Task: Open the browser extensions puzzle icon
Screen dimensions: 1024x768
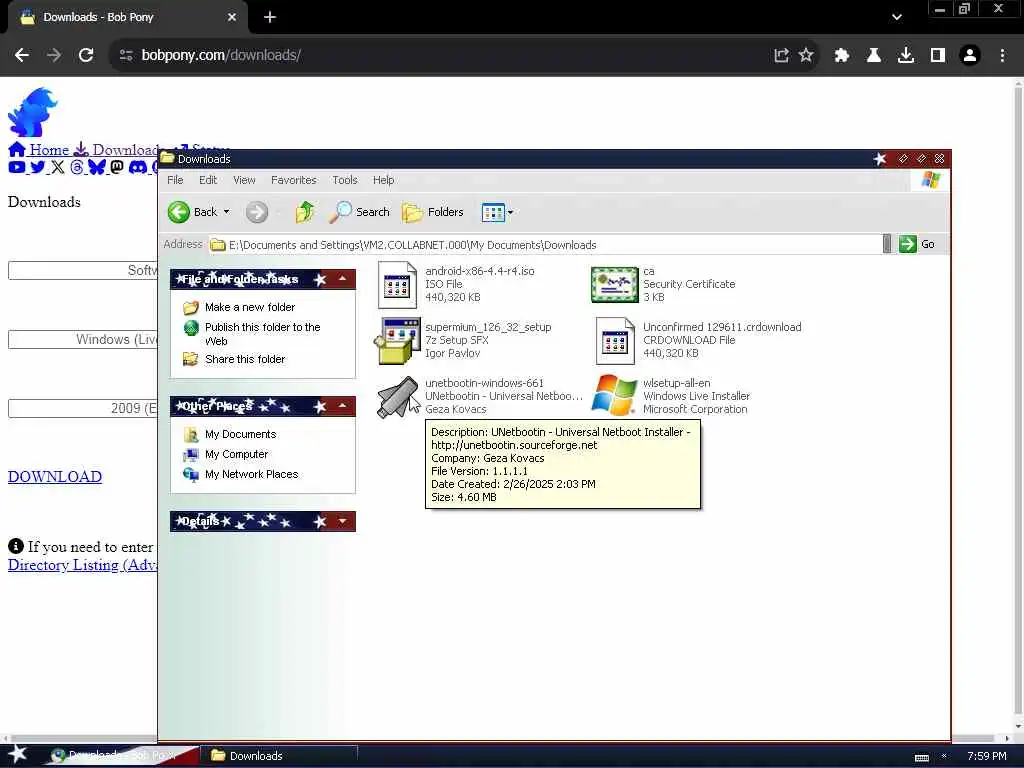Action: pyautogui.click(x=842, y=55)
